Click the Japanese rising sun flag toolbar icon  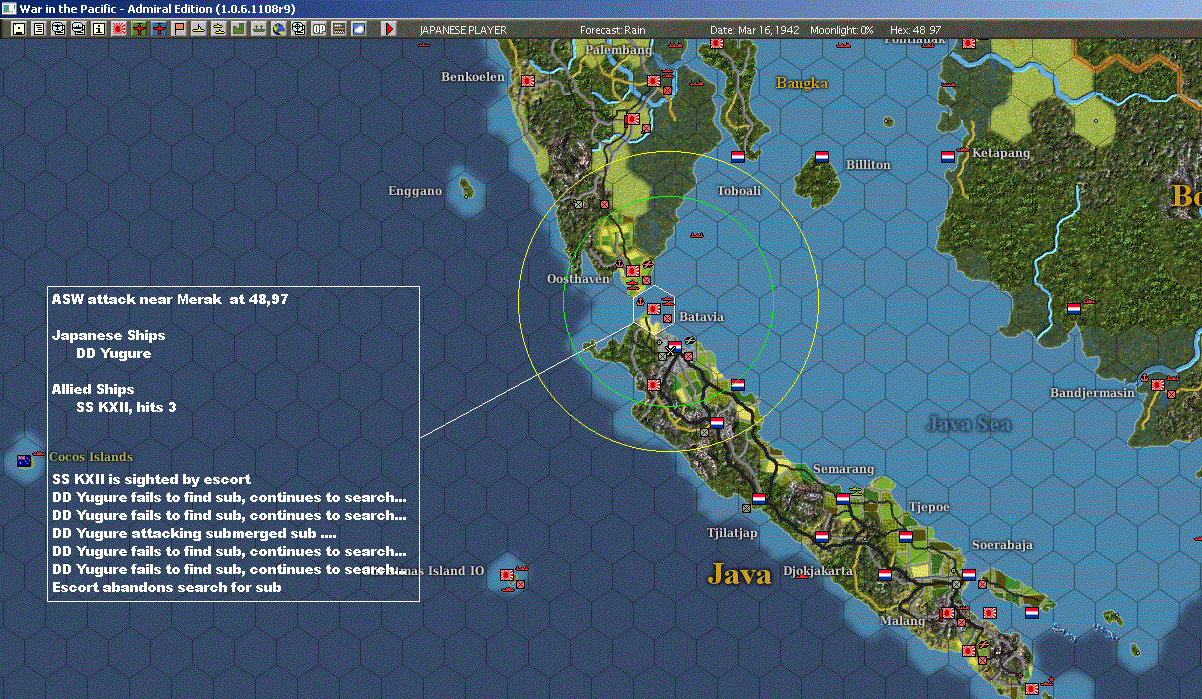[x=119, y=29]
